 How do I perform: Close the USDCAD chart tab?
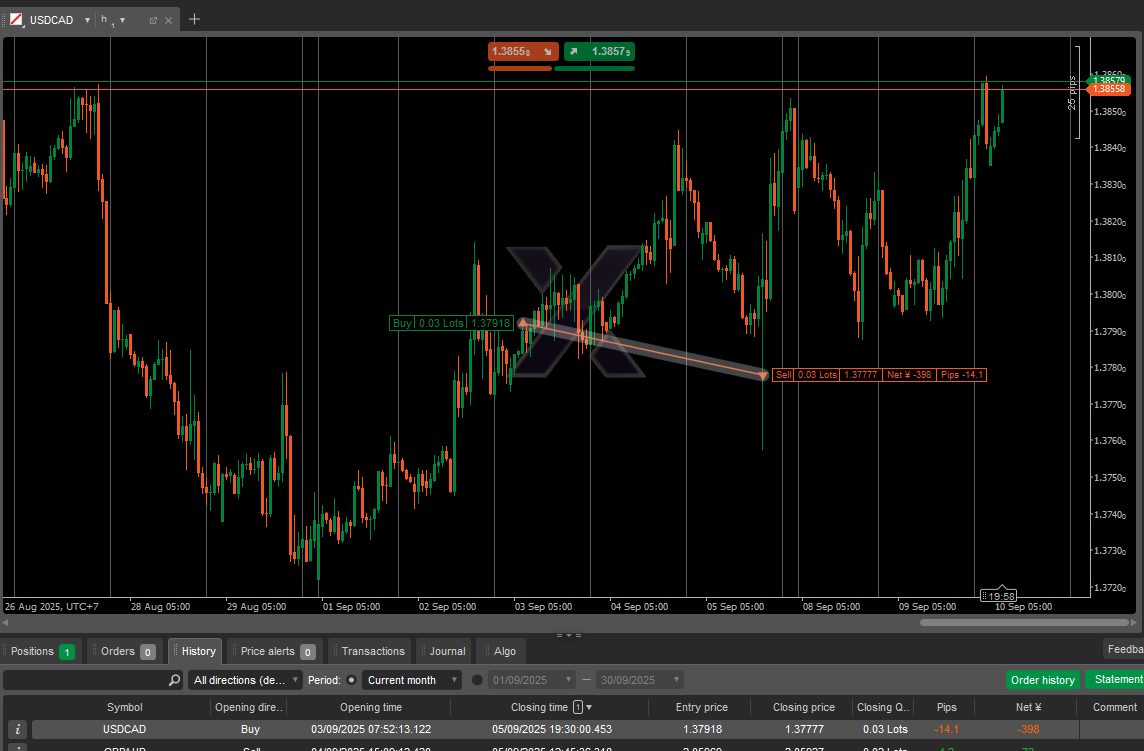[168, 20]
